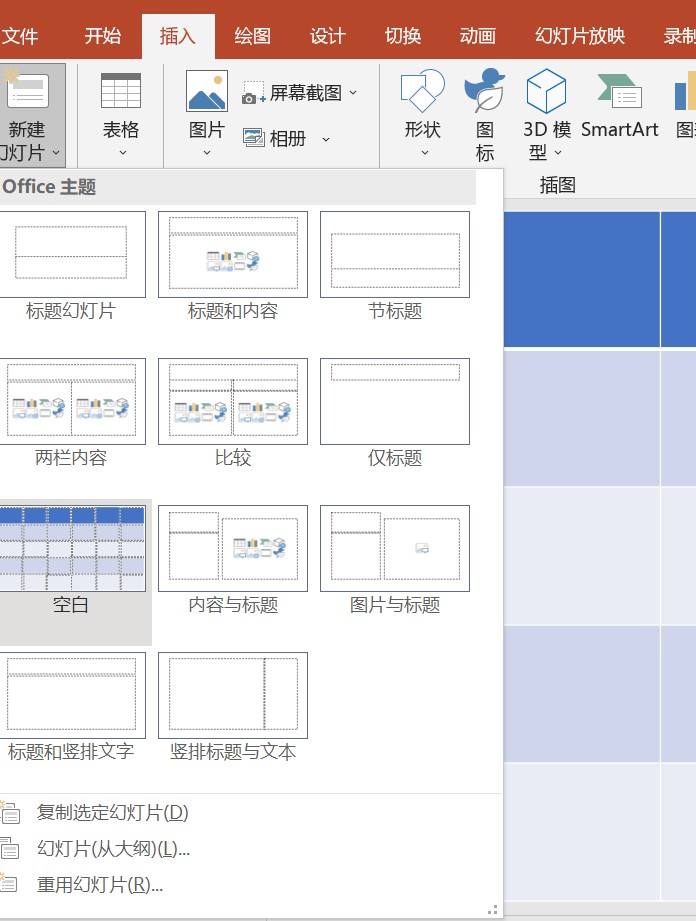Choose the 节标题 layout thumbnail
696x921 pixels.
click(395, 254)
